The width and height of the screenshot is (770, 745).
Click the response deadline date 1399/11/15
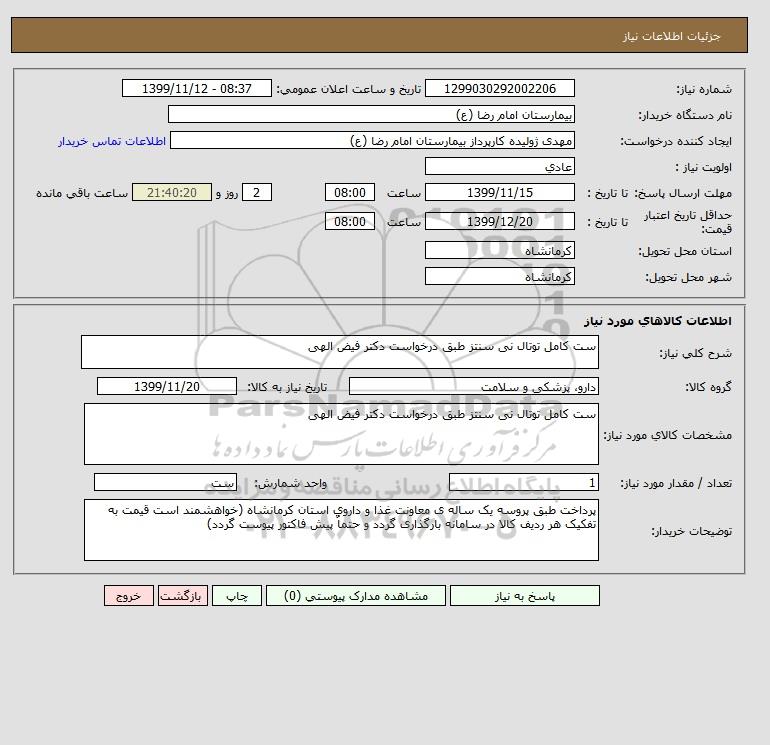click(x=499, y=193)
